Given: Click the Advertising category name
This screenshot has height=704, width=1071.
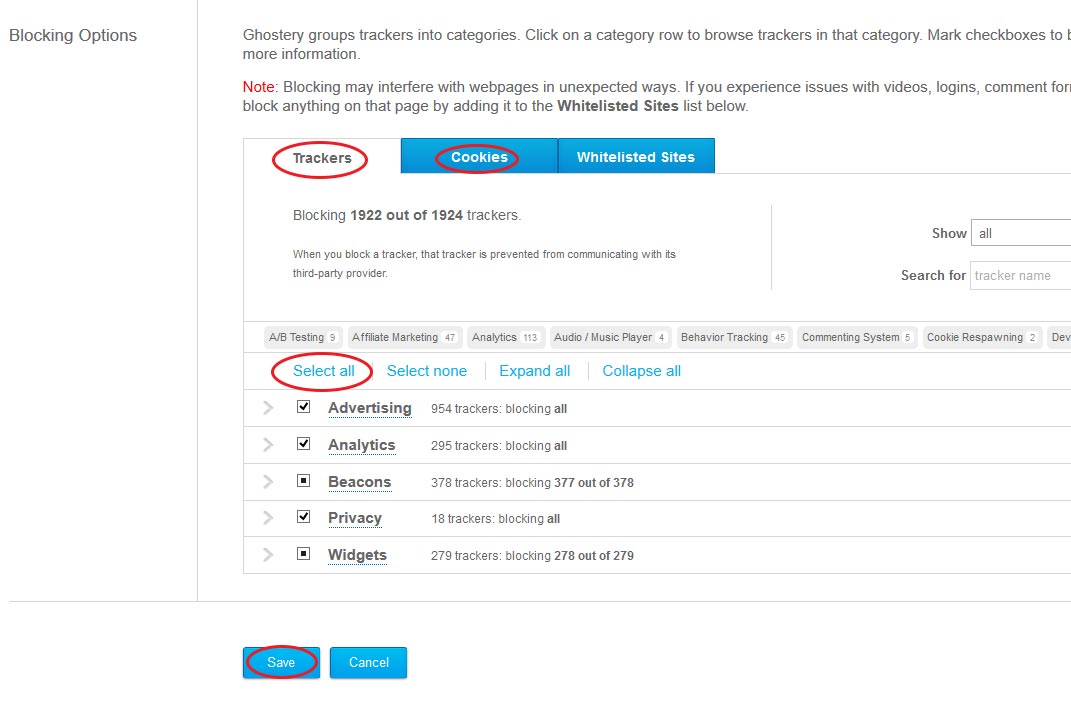Looking at the screenshot, I should point(370,408).
